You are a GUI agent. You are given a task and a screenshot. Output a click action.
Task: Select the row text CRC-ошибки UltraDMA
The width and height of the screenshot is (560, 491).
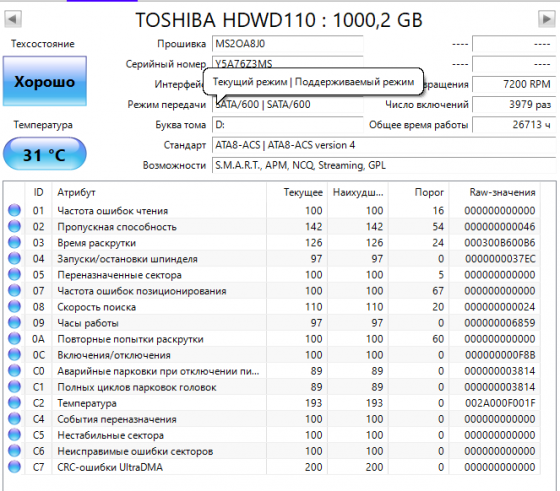[110, 467]
